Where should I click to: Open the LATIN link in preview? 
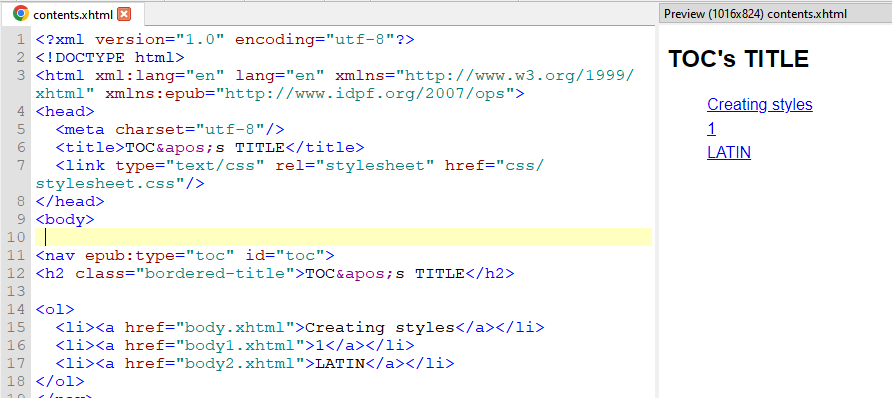(729, 153)
